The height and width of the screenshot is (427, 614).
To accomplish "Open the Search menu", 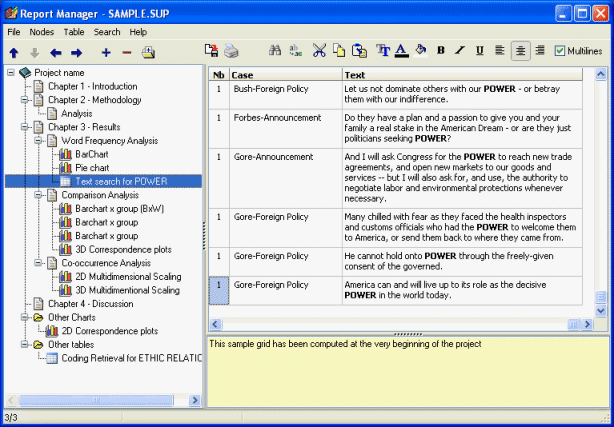I will [107, 32].
